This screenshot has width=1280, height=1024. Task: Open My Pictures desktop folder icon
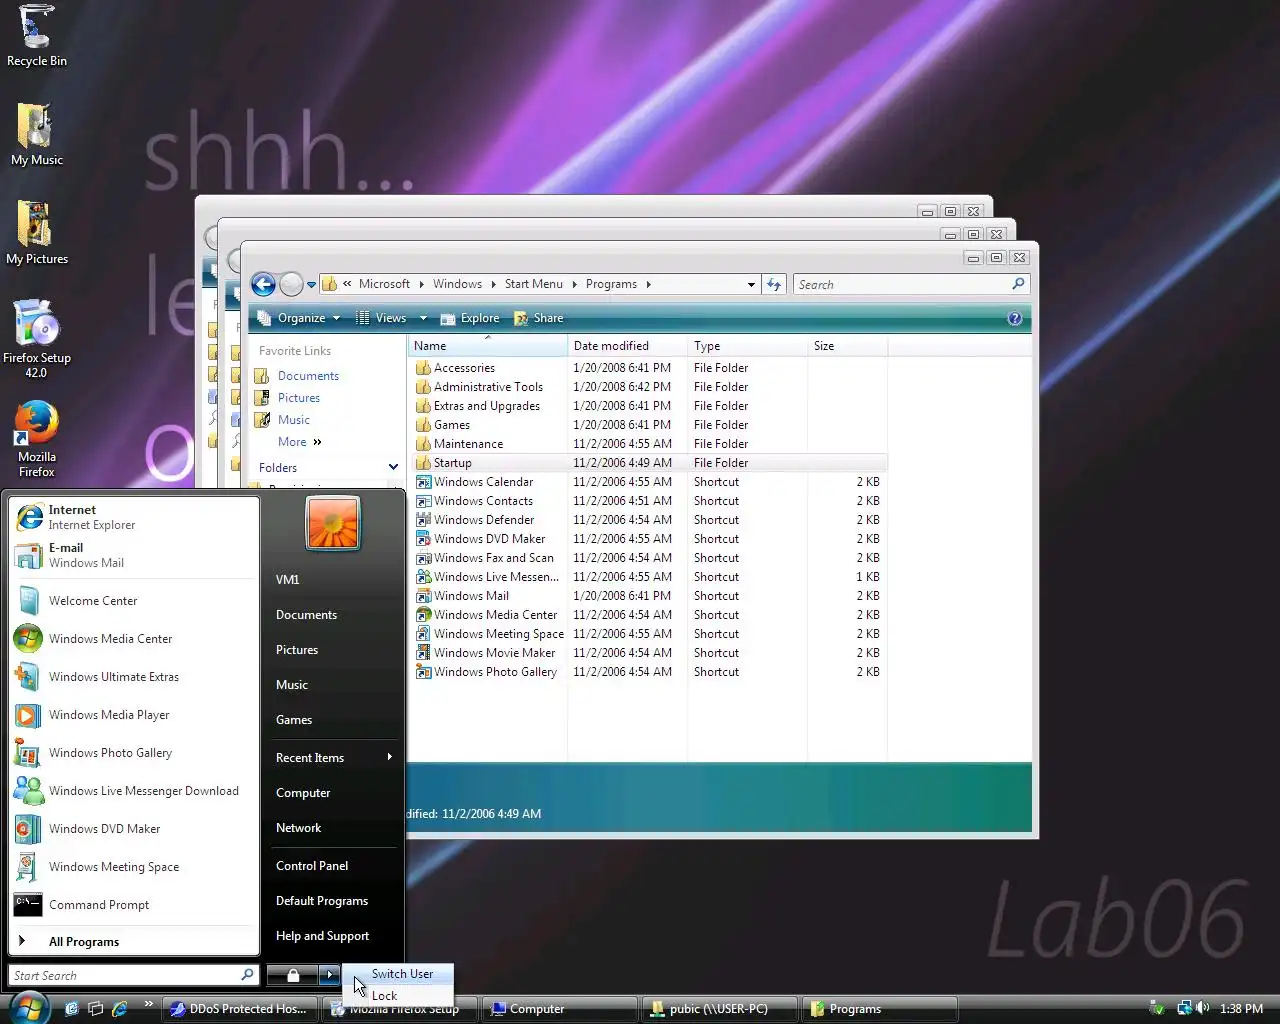(37, 233)
